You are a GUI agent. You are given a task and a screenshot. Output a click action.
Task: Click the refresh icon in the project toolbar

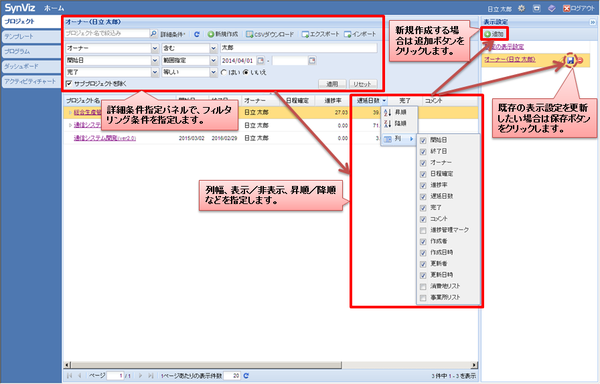(197, 34)
